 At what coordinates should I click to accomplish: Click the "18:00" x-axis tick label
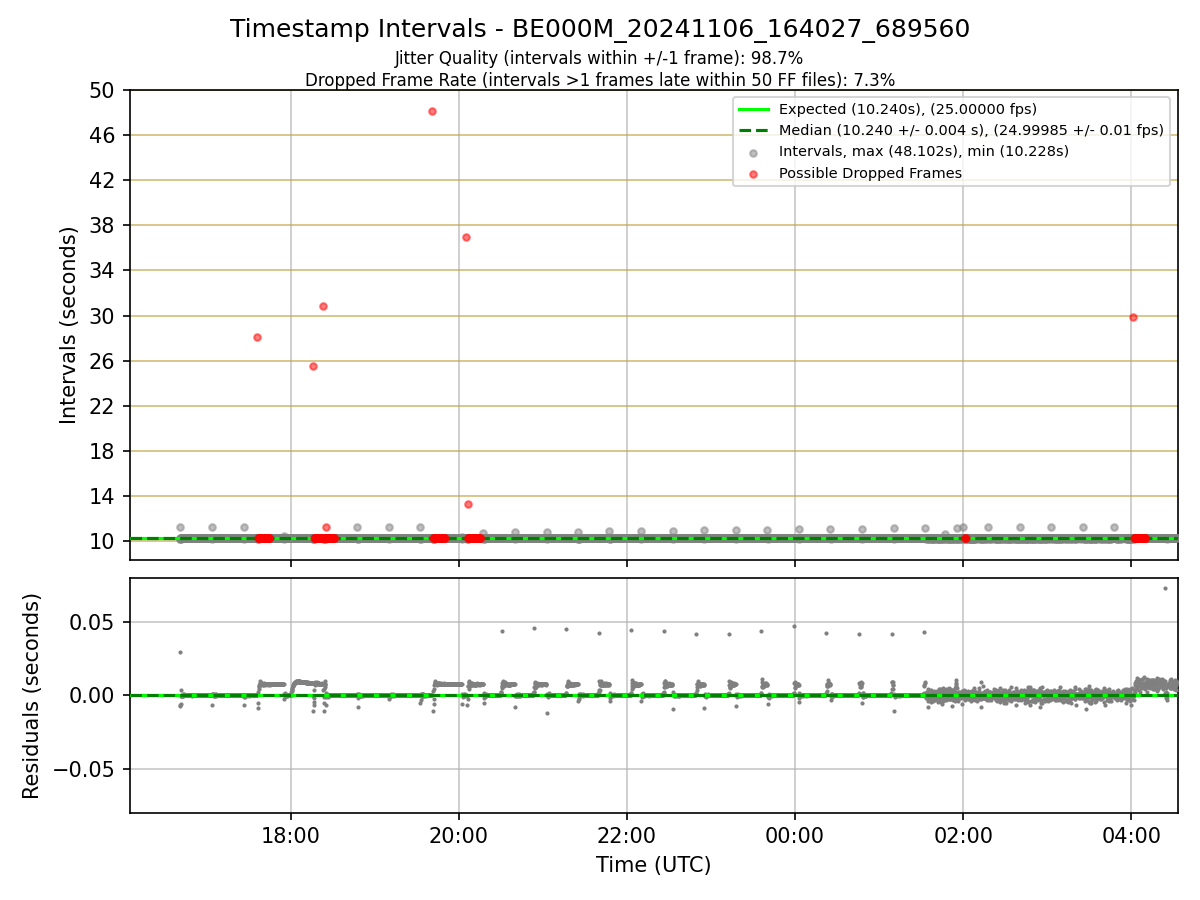(x=291, y=834)
